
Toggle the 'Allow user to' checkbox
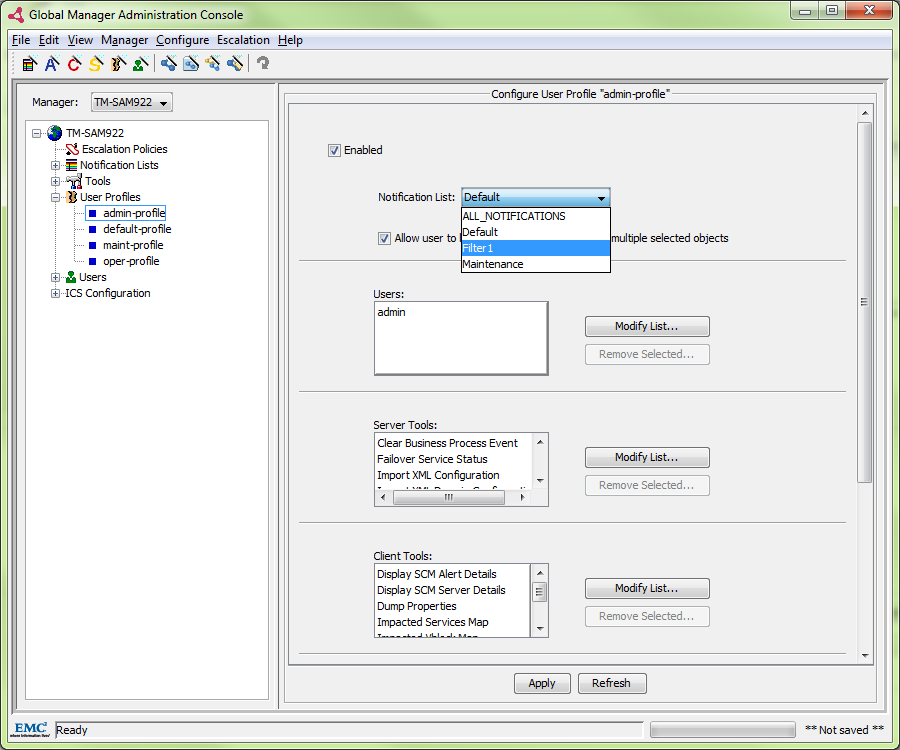pos(384,238)
